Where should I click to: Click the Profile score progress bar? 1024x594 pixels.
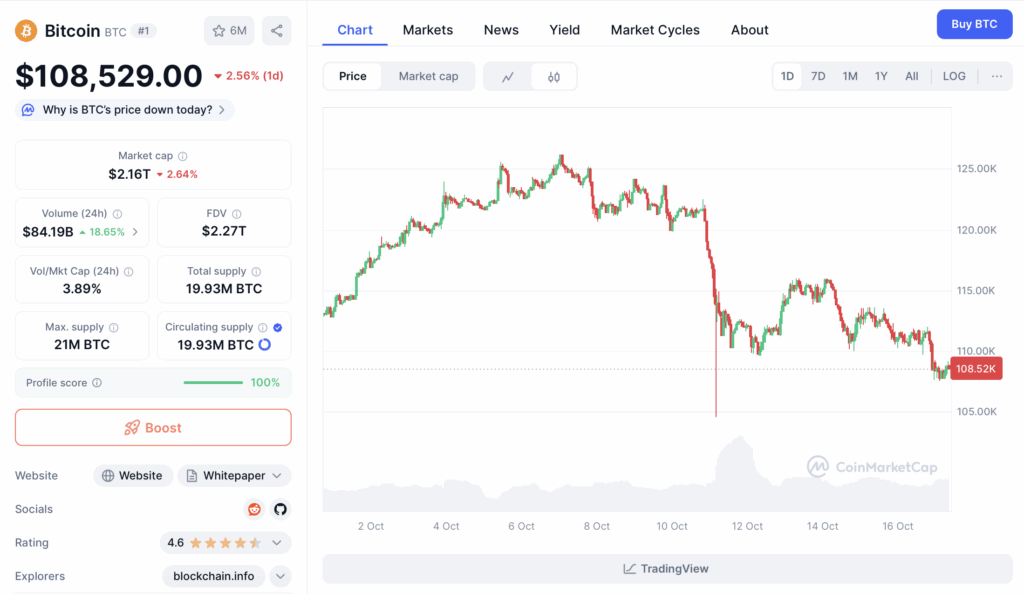[213, 383]
